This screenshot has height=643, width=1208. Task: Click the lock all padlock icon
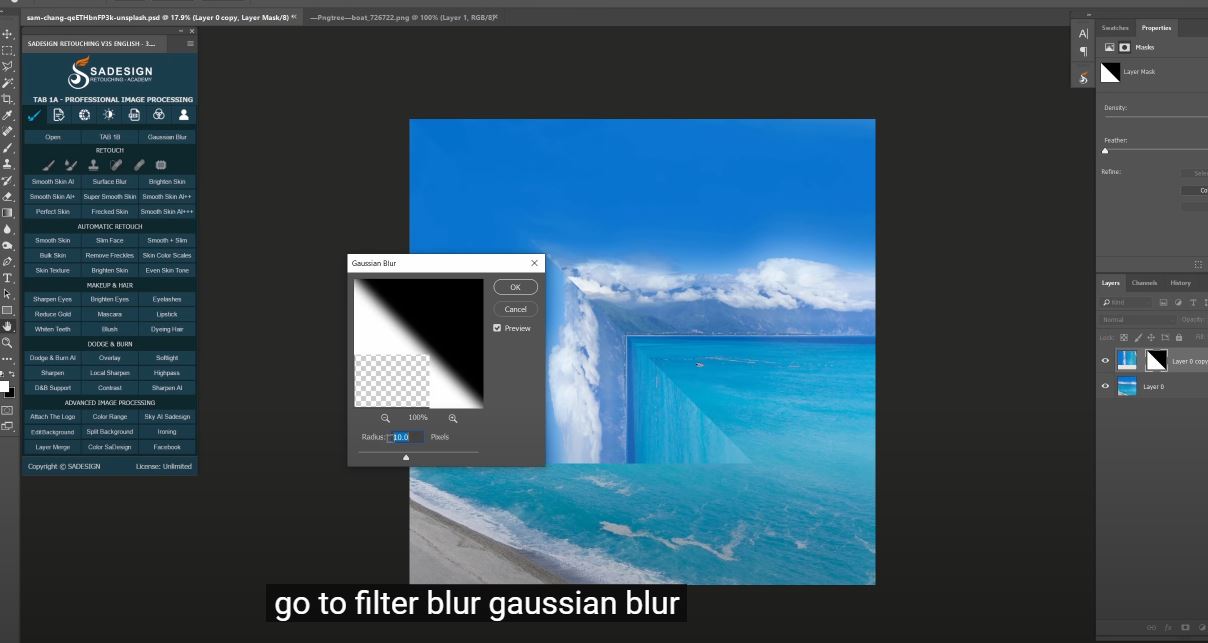1179,337
